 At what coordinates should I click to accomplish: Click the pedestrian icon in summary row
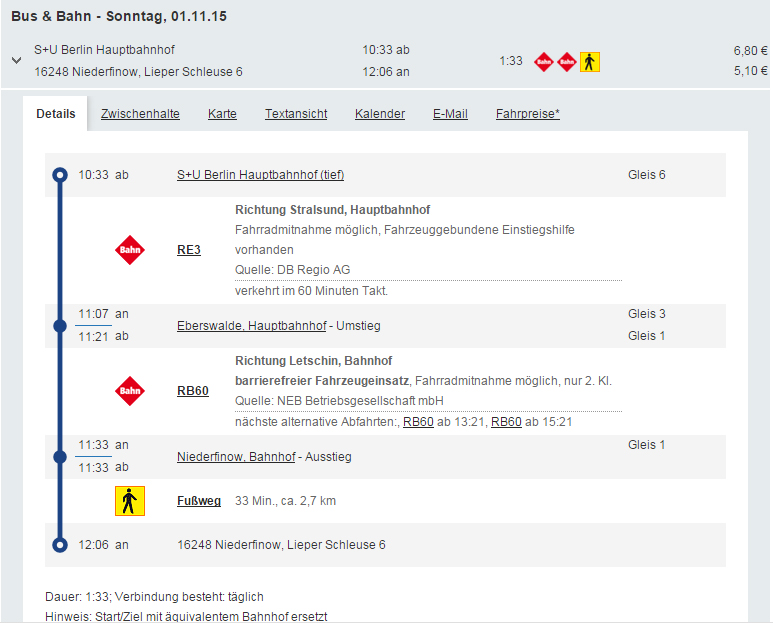point(590,62)
